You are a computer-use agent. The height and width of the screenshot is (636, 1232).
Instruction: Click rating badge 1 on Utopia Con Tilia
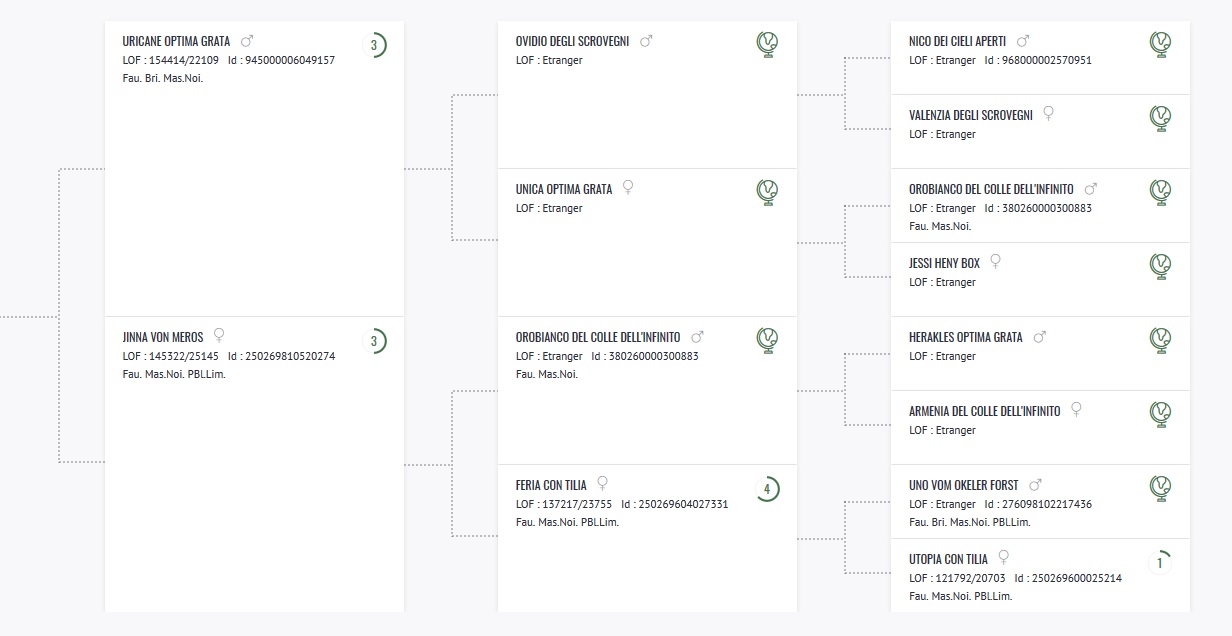click(1160, 563)
